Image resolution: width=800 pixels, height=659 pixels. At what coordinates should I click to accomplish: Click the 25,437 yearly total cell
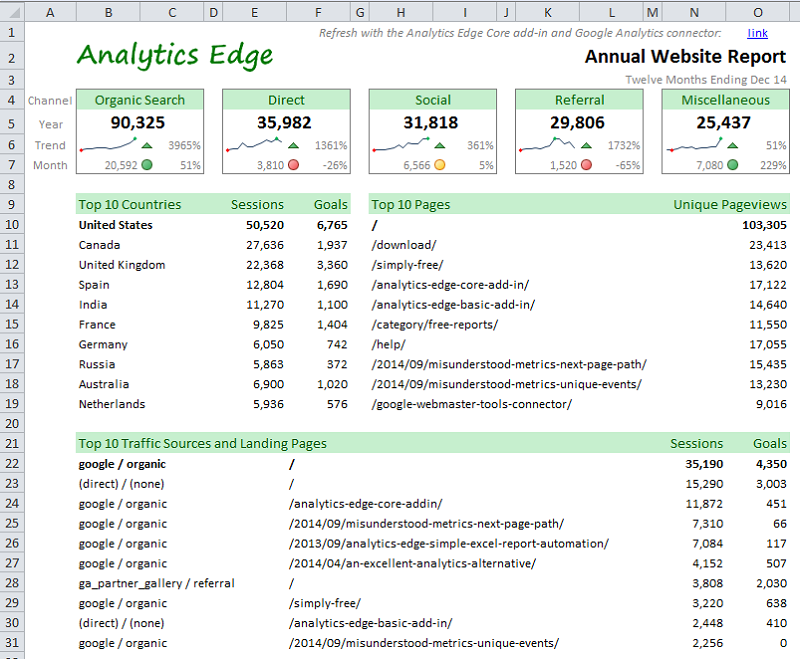pyautogui.click(x=723, y=122)
